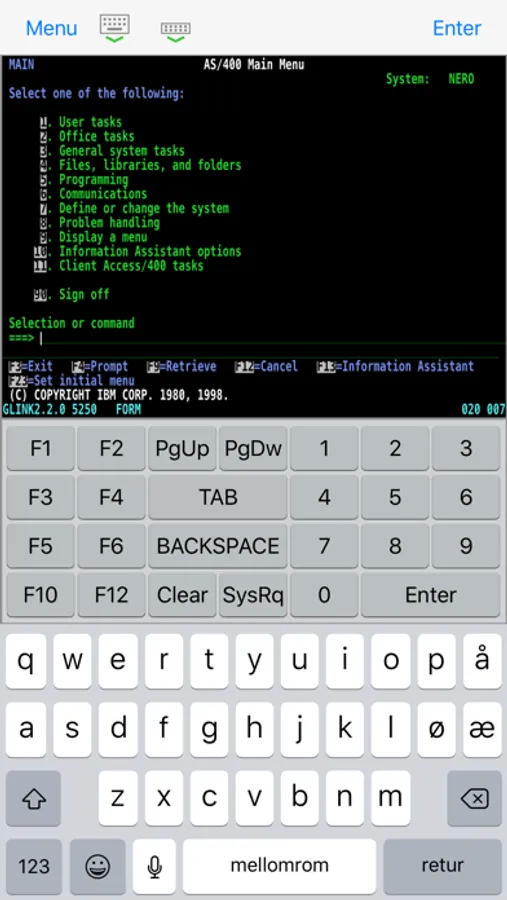Tap the F4=Prompt label on terminal

pyautogui.click(x=100, y=366)
